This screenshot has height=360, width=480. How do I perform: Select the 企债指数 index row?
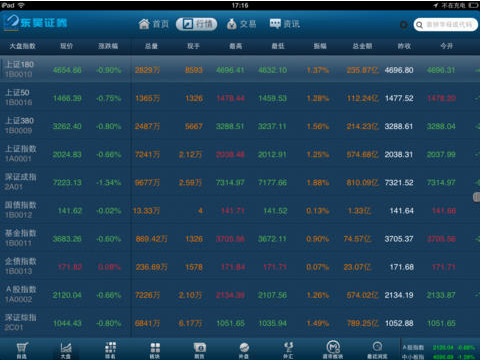240,266
